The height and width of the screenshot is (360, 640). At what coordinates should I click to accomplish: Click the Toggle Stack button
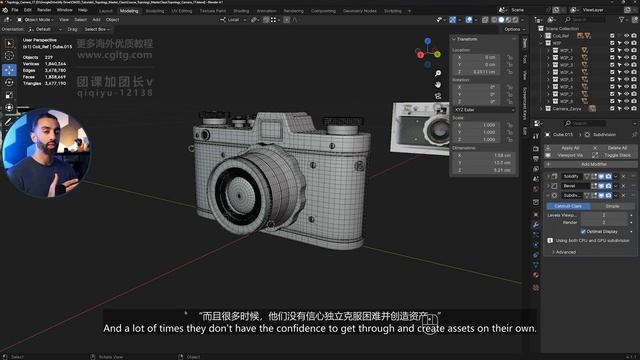(x=614, y=155)
